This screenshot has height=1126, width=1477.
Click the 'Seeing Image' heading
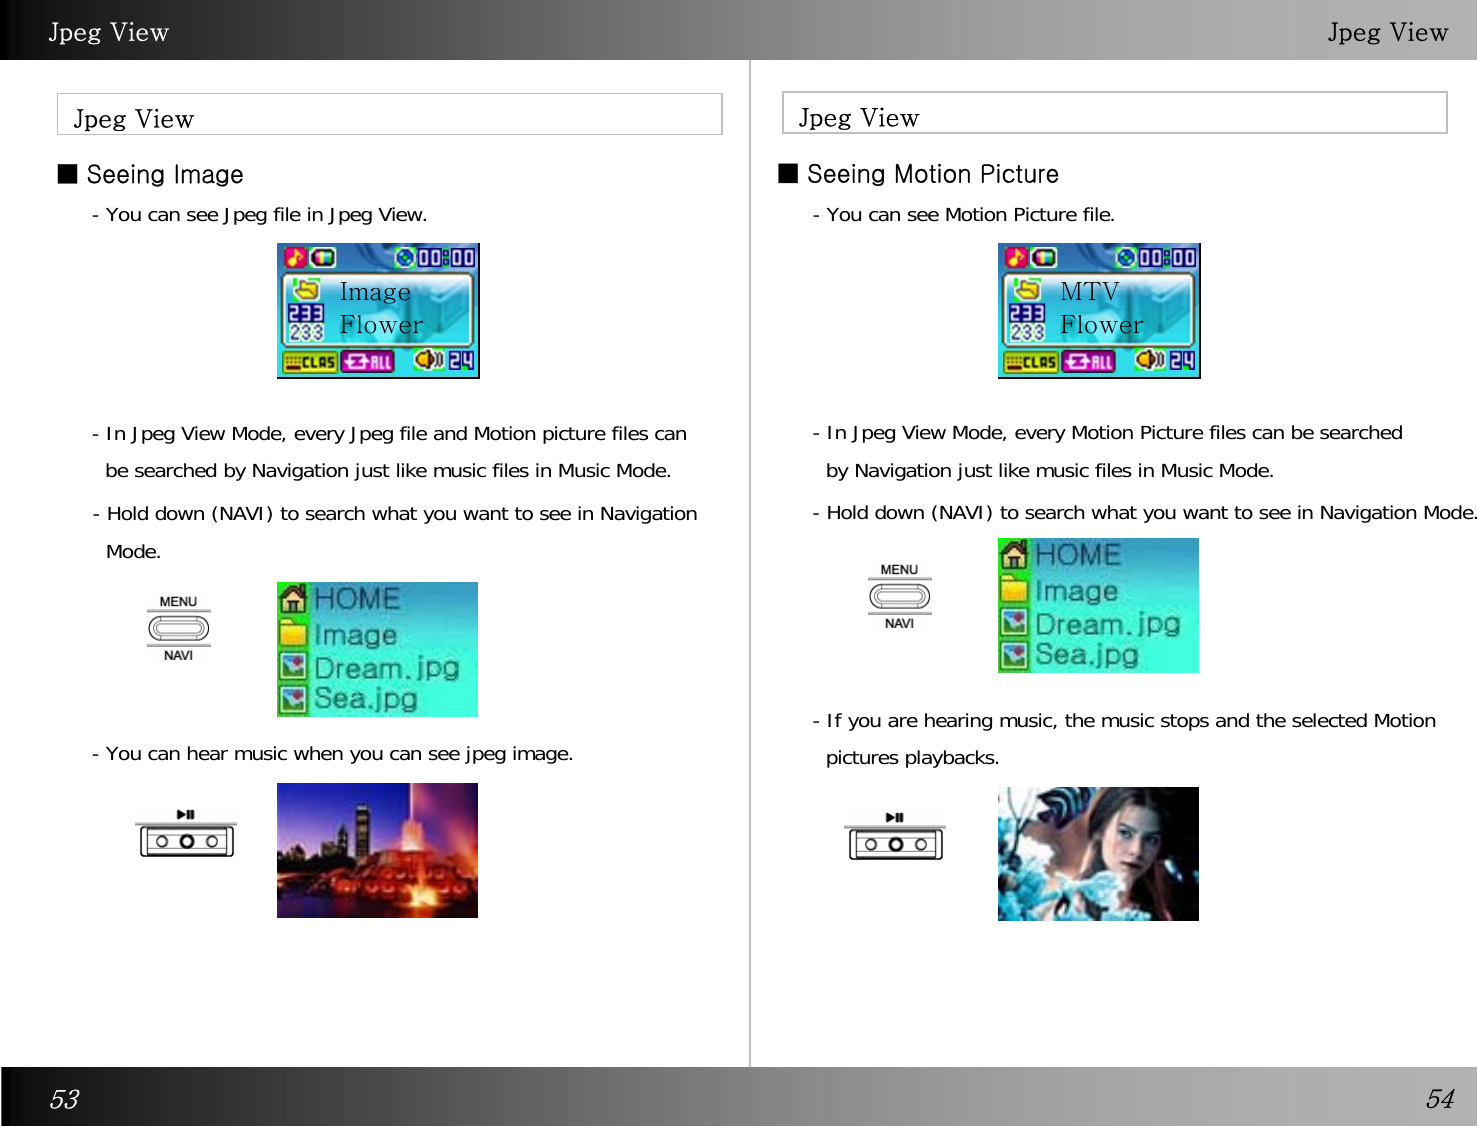pos(164,174)
